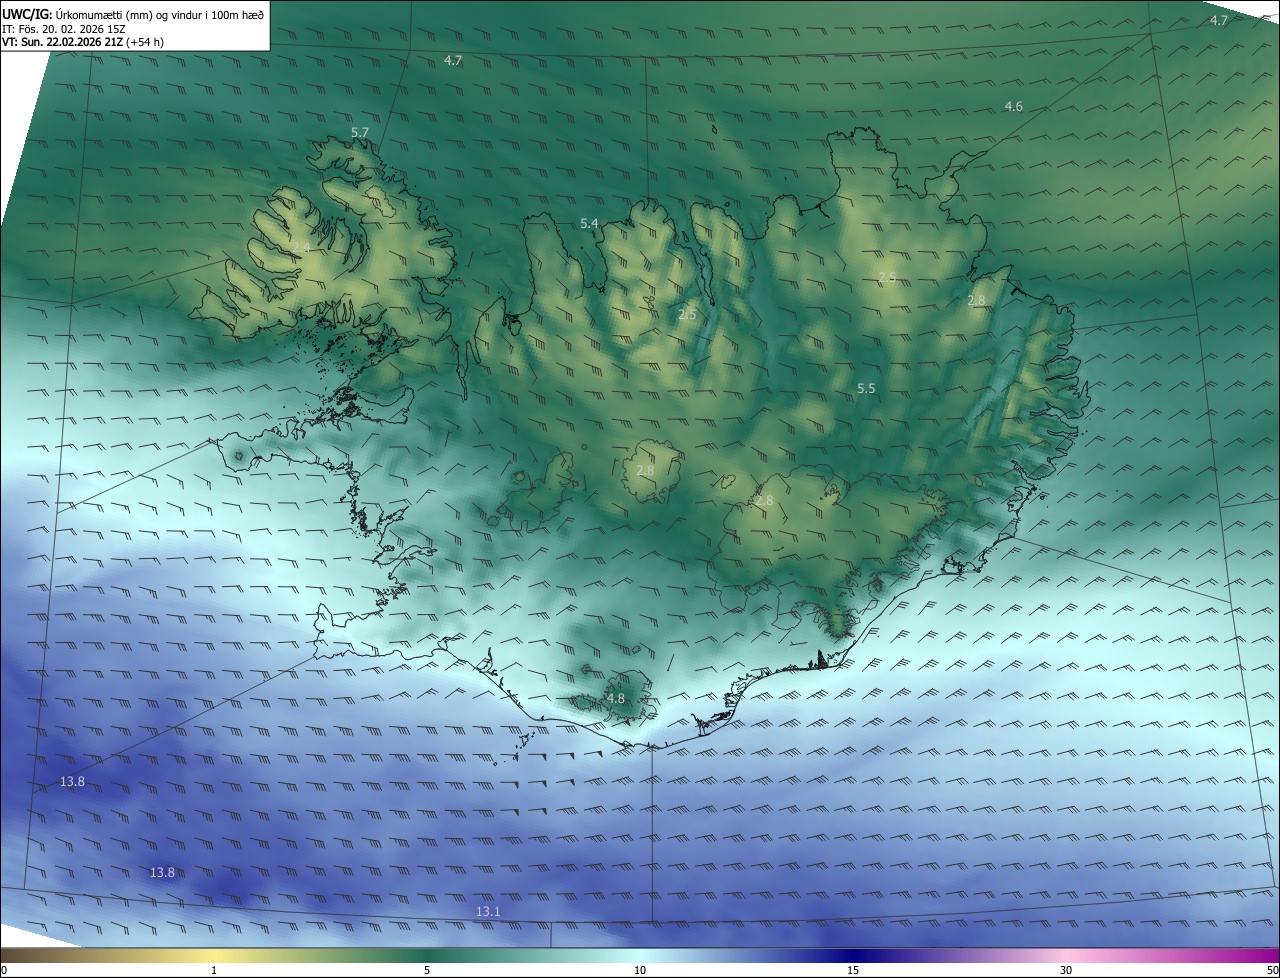
Task: Click the '2.8' label on Hofsjökull glacier
Action: [645, 470]
